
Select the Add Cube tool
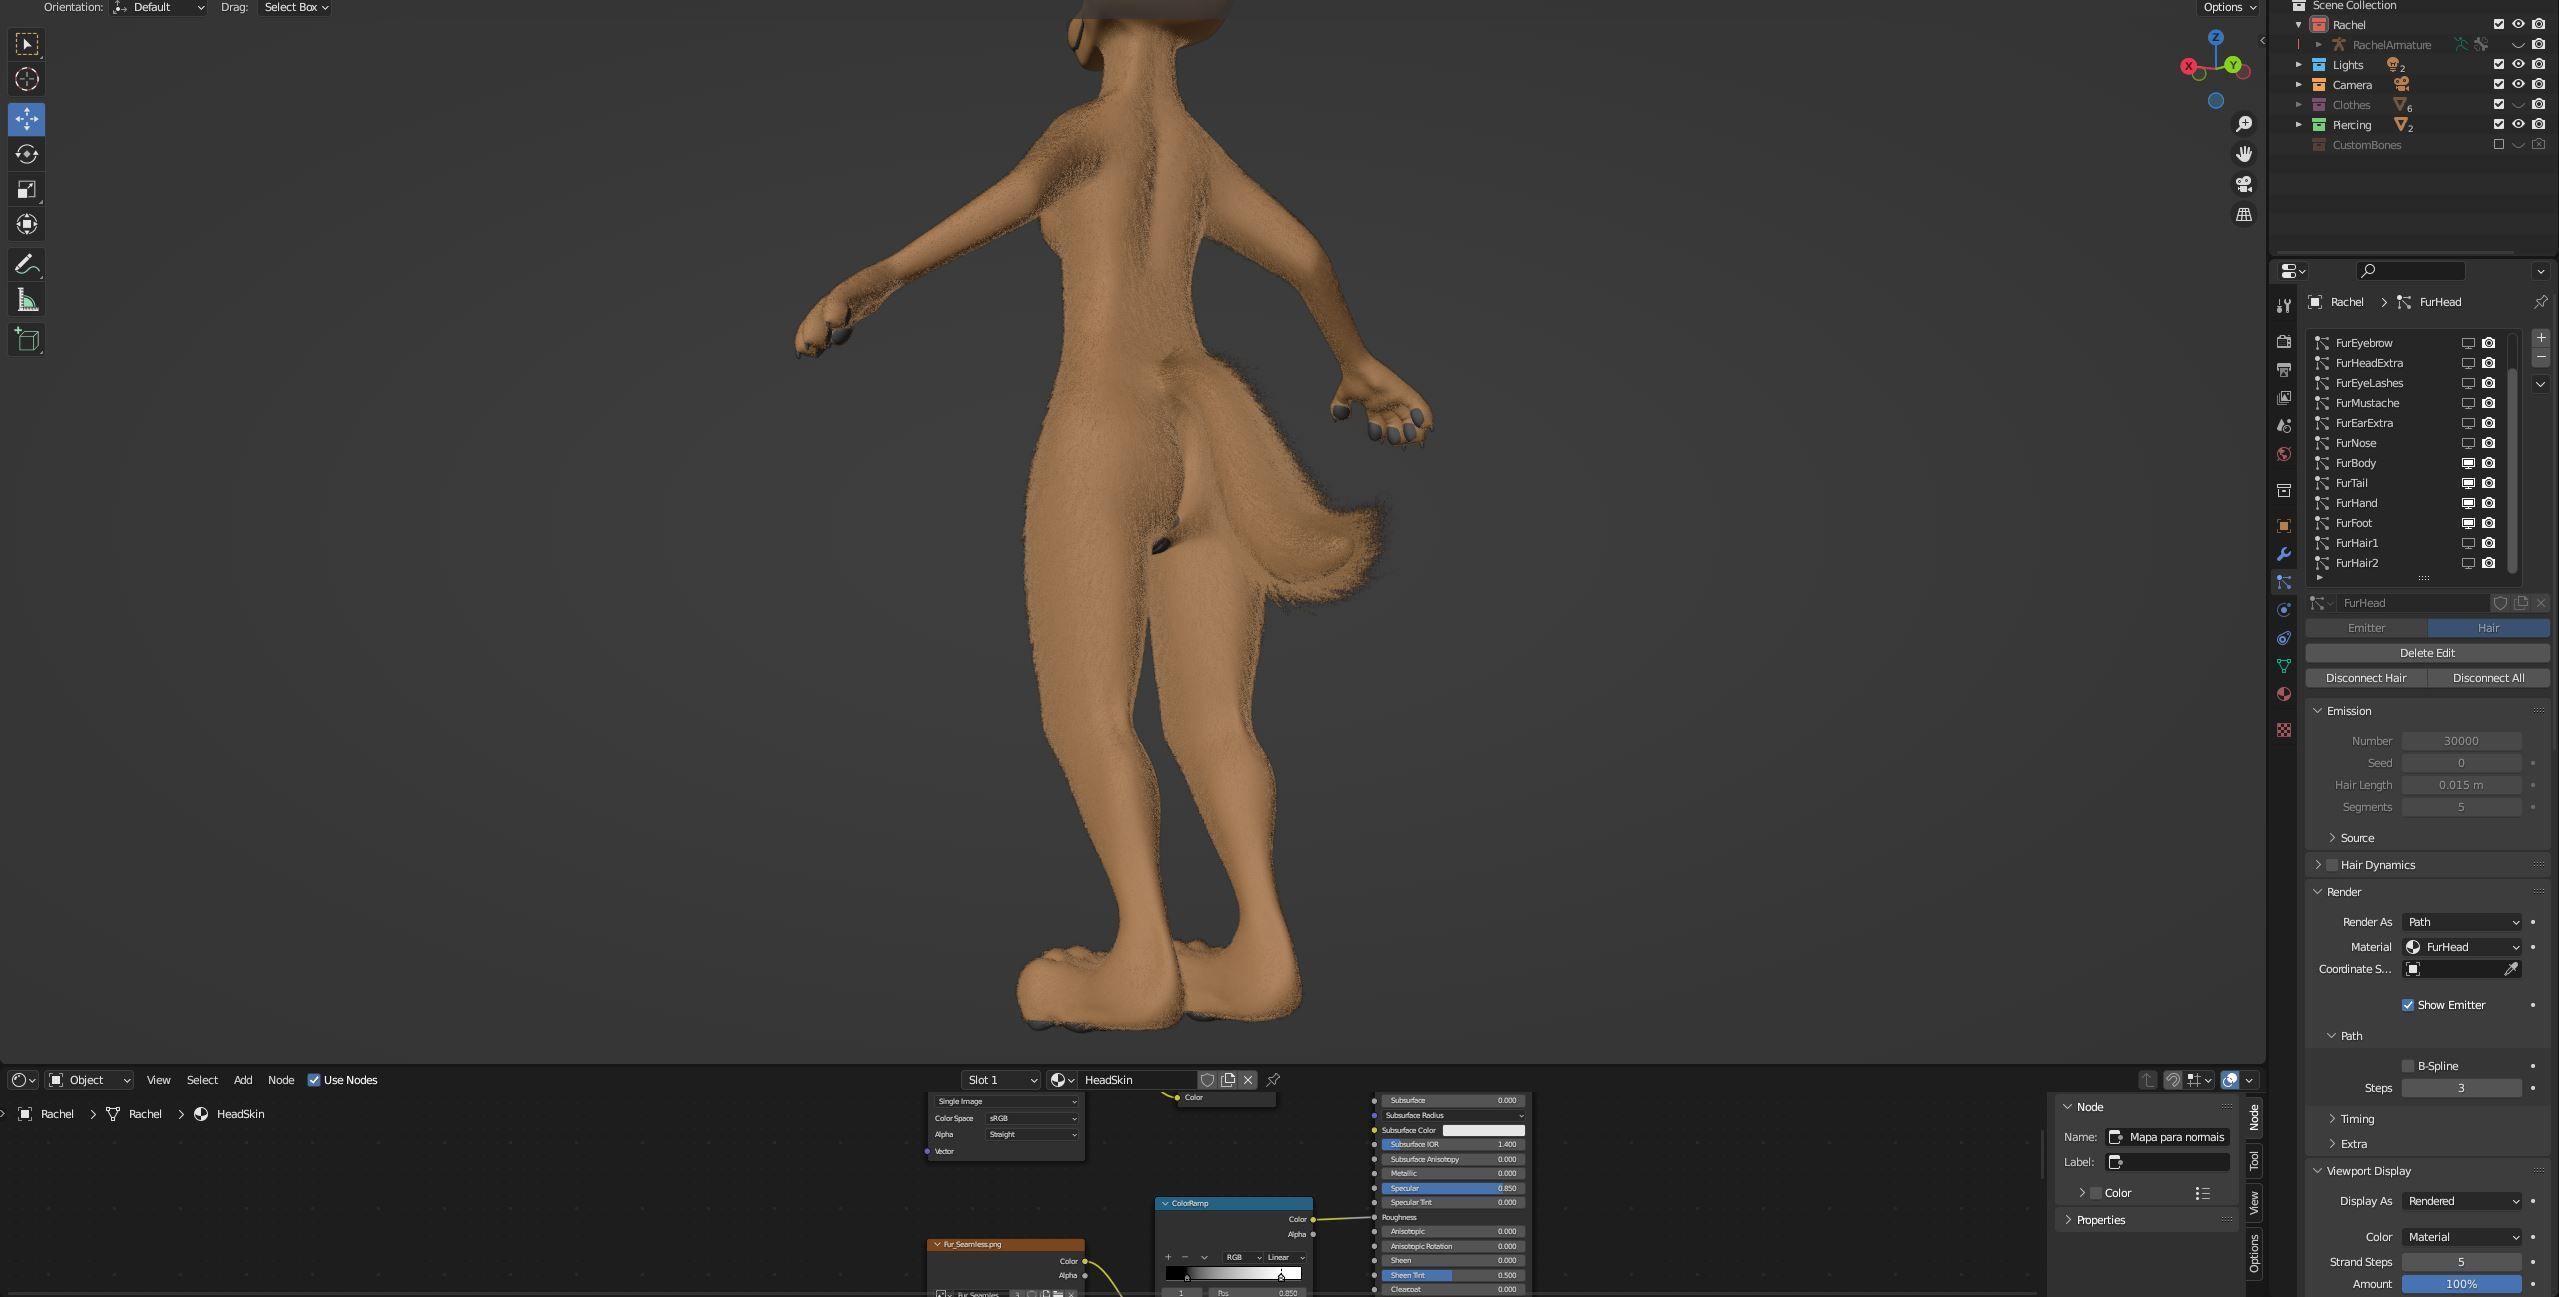[x=27, y=340]
